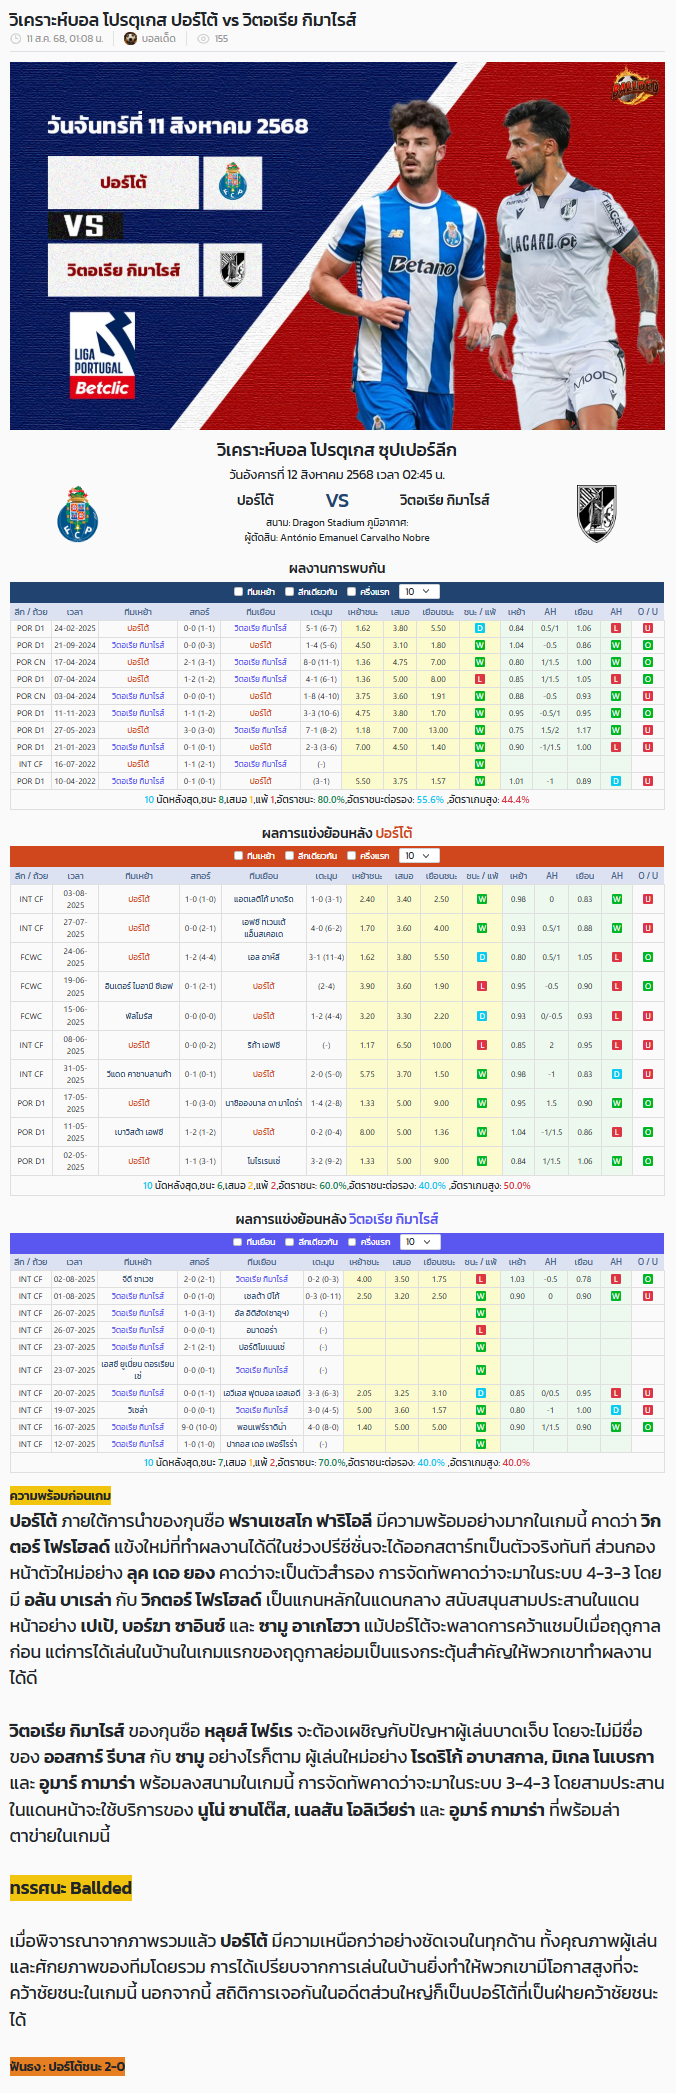Click the red L result badge, head-to-head 07-04-2024
This screenshot has width=676, height=2093.
[480, 679]
